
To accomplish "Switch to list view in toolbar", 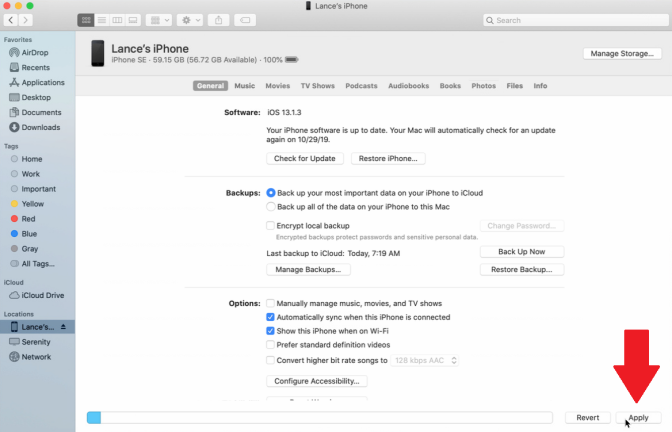I will [102, 20].
